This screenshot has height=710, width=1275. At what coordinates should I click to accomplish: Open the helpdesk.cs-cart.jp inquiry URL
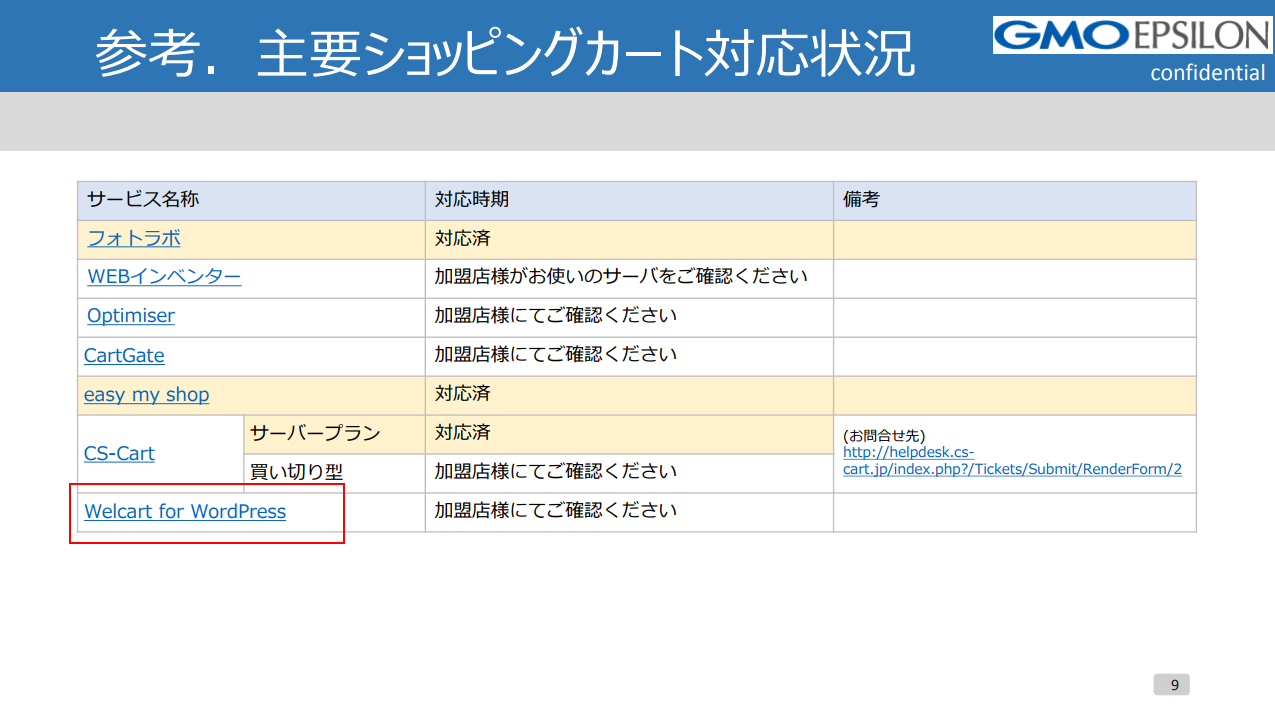(x=1012, y=461)
